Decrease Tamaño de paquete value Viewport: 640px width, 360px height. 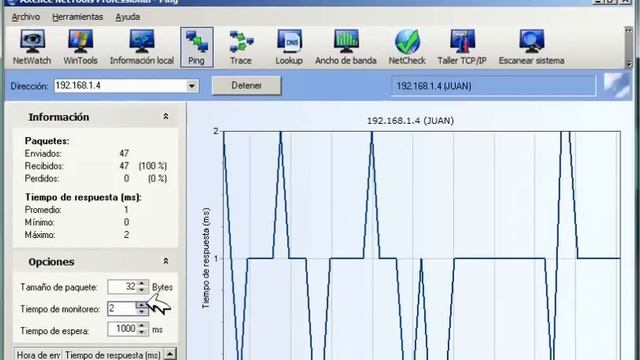tap(142, 290)
